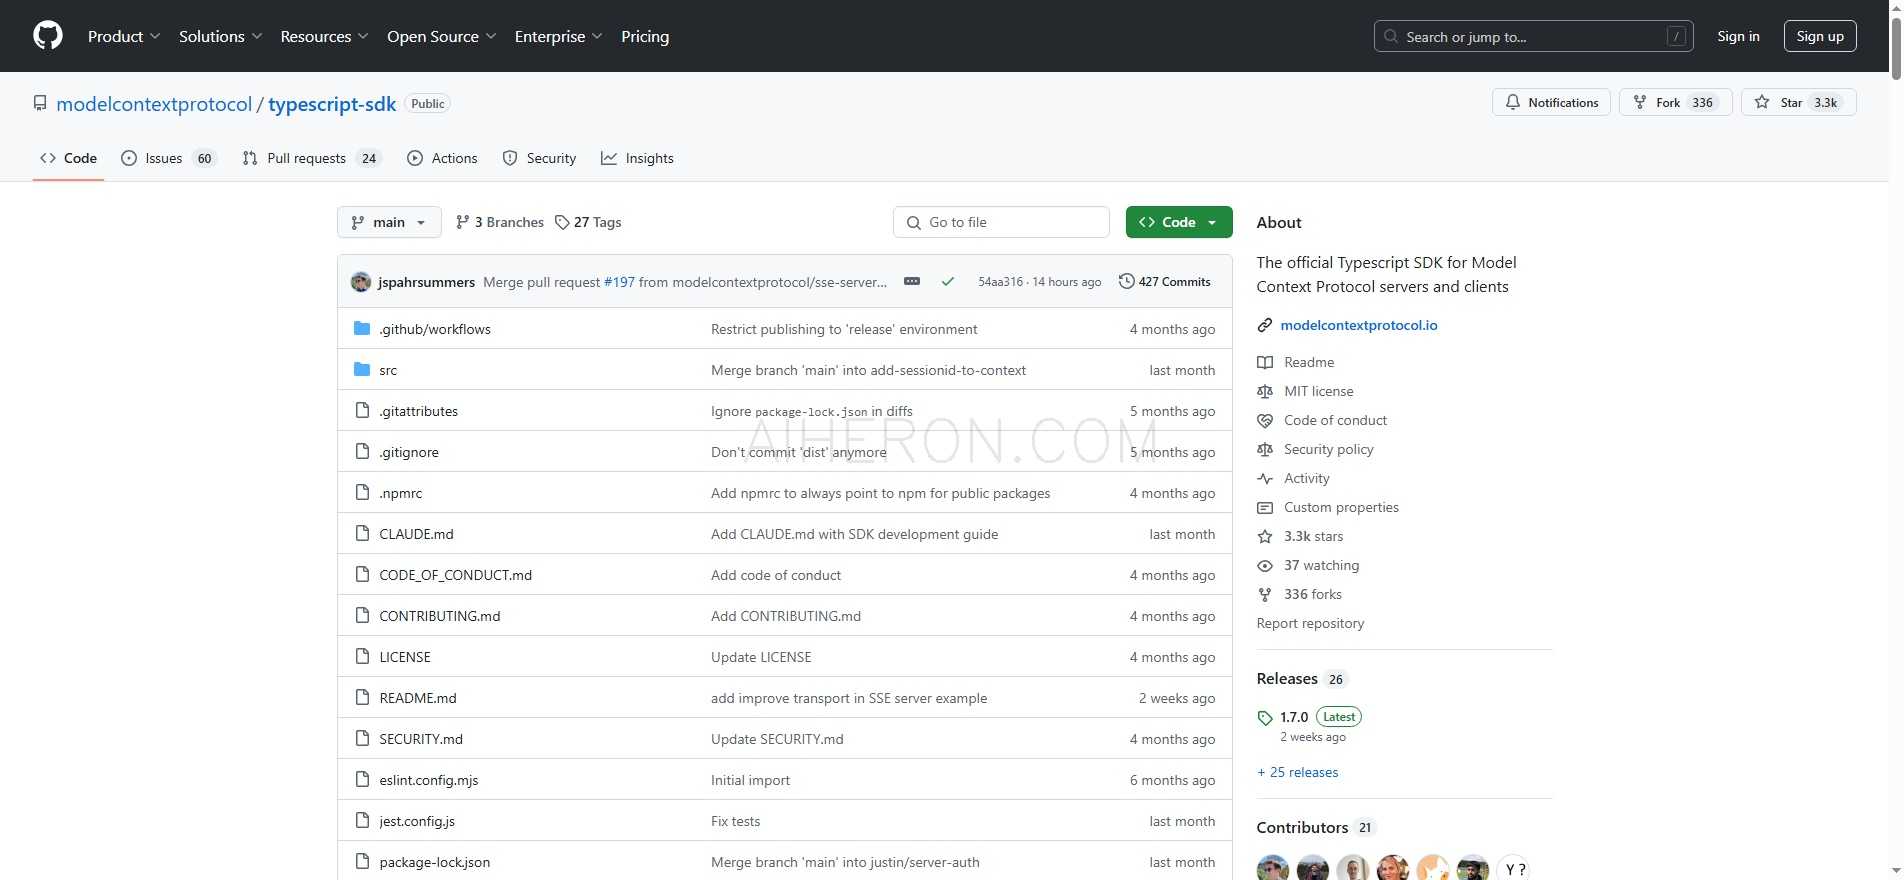1904x880 pixels.
Task: Open commit hash 54aa316
Action: click(1000, 282)
